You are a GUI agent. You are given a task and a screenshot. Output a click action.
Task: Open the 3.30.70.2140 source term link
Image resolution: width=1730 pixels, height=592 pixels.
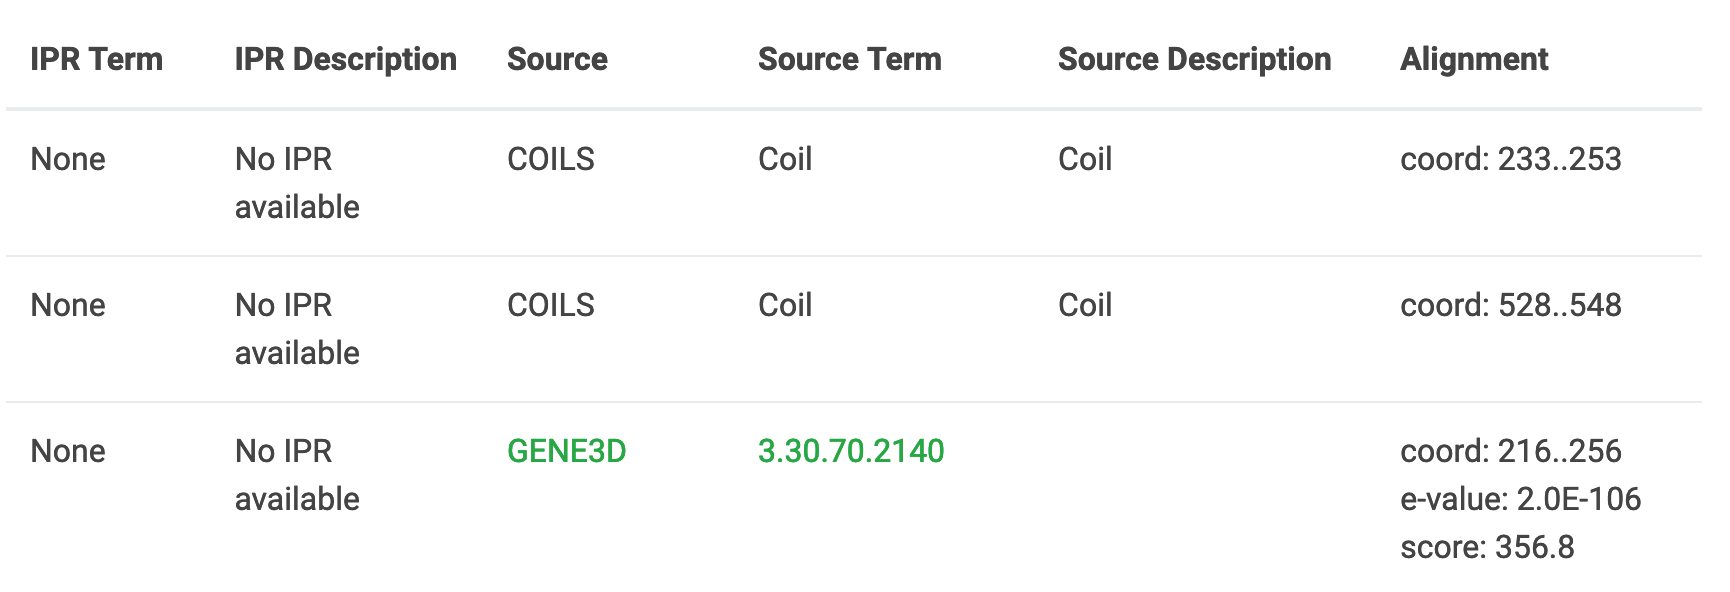click(x=851, y=451)
